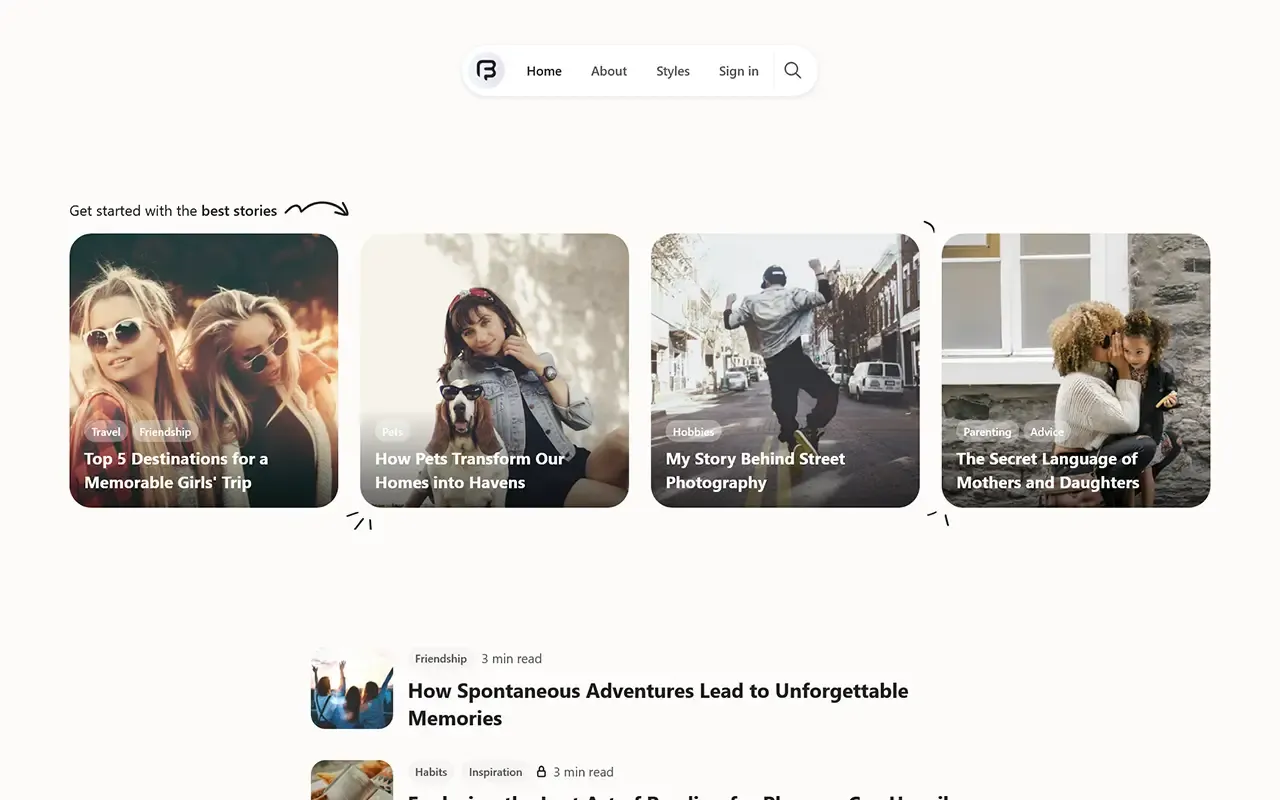Viewport: 1280px width, 800px height.
Task: Select the Travel tag on girls' trip card
Action: tap(106, 432)
